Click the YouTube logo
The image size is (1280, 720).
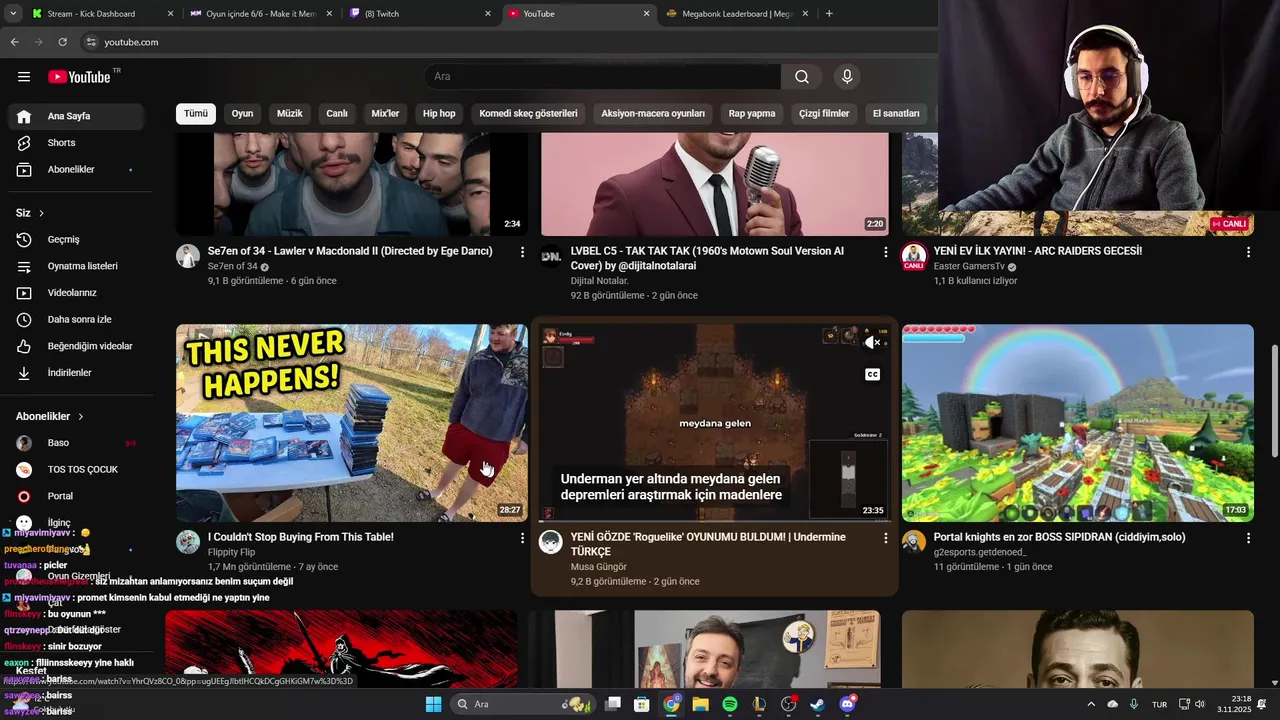pos(79,77)
